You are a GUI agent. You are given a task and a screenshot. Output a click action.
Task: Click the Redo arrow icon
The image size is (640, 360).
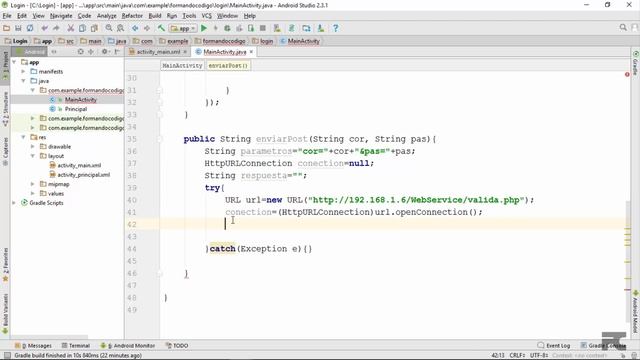click(x=56, y=28)
